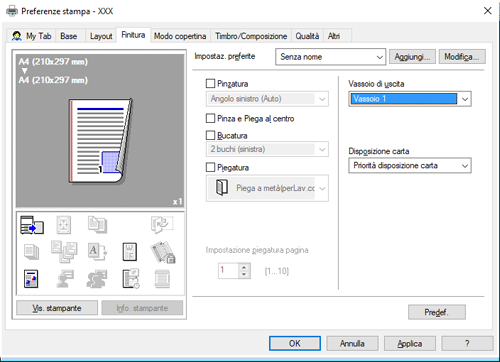Click the page with number and clock icon

[x=131, y=279]
